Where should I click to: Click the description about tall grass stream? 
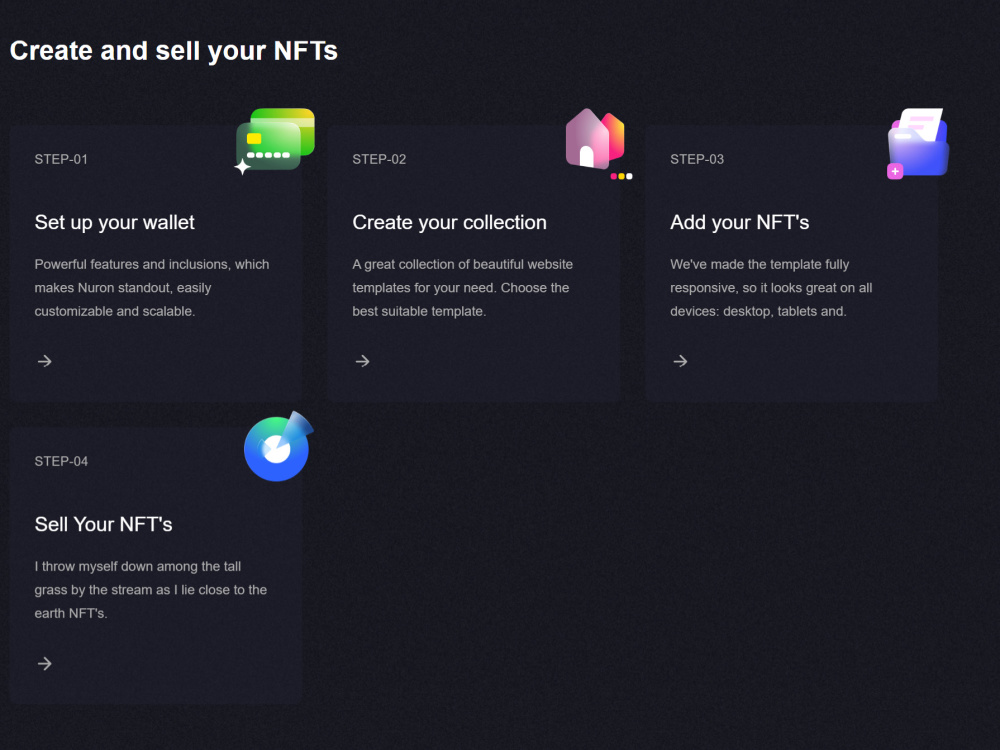151,590
